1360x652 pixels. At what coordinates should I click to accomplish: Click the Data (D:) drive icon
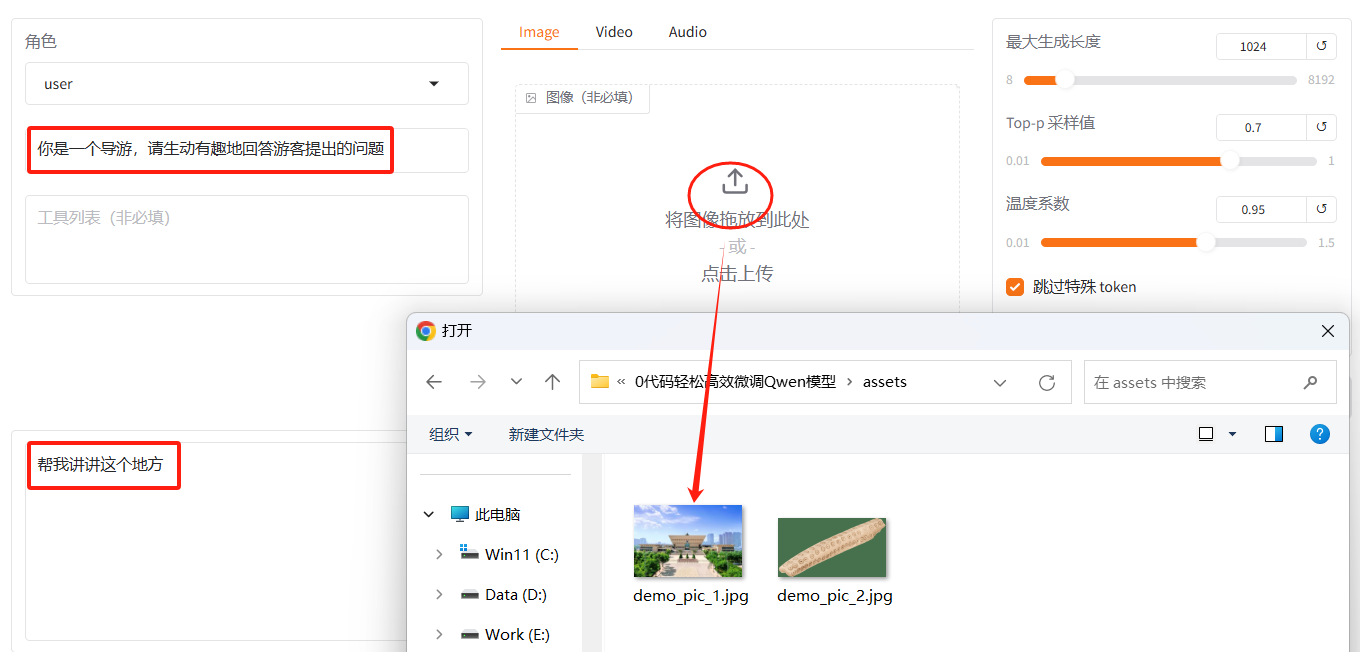(469, 594)
